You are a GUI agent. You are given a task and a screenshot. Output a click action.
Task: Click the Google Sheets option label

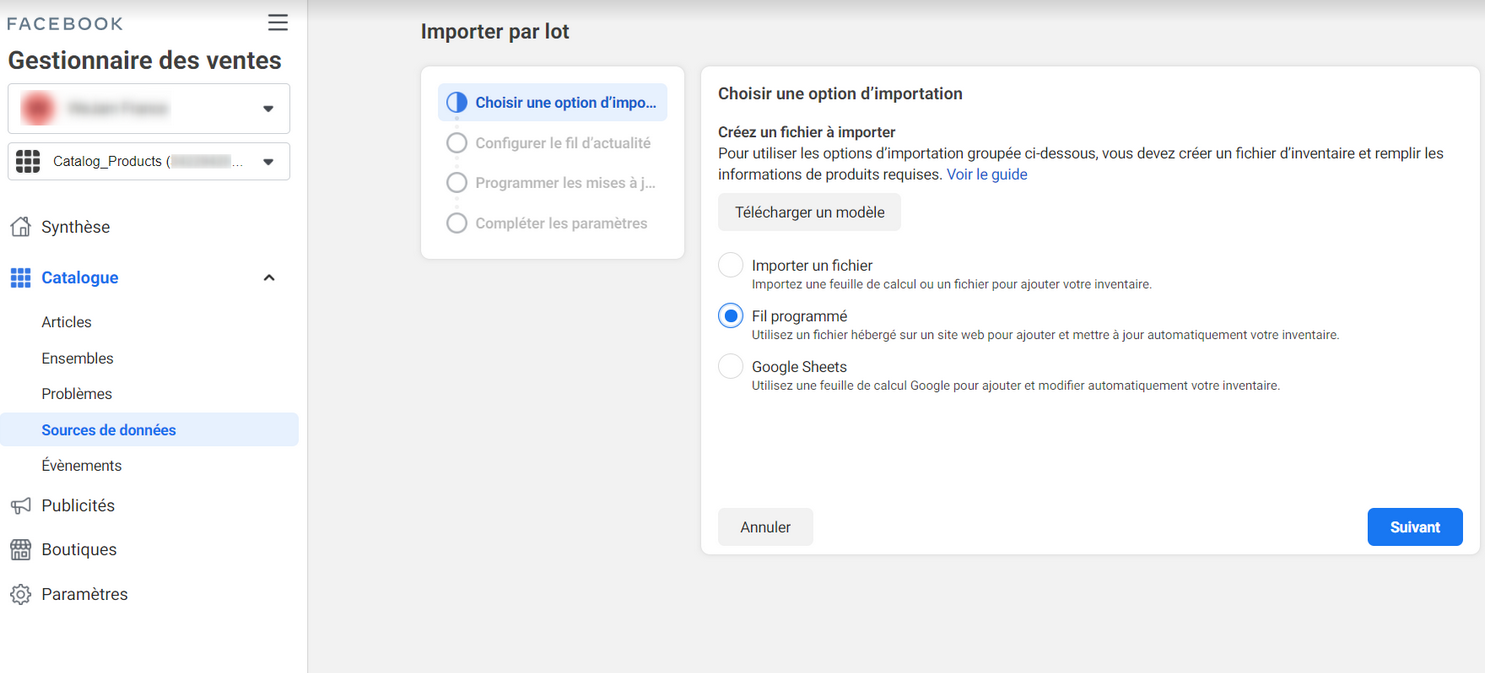tap(799, 367)
